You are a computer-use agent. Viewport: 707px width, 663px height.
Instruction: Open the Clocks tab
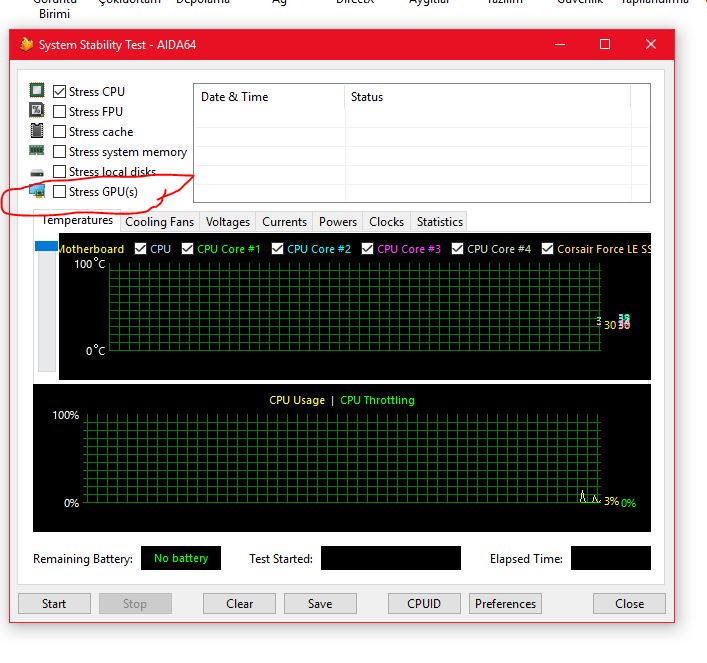[x=386, y=222]
